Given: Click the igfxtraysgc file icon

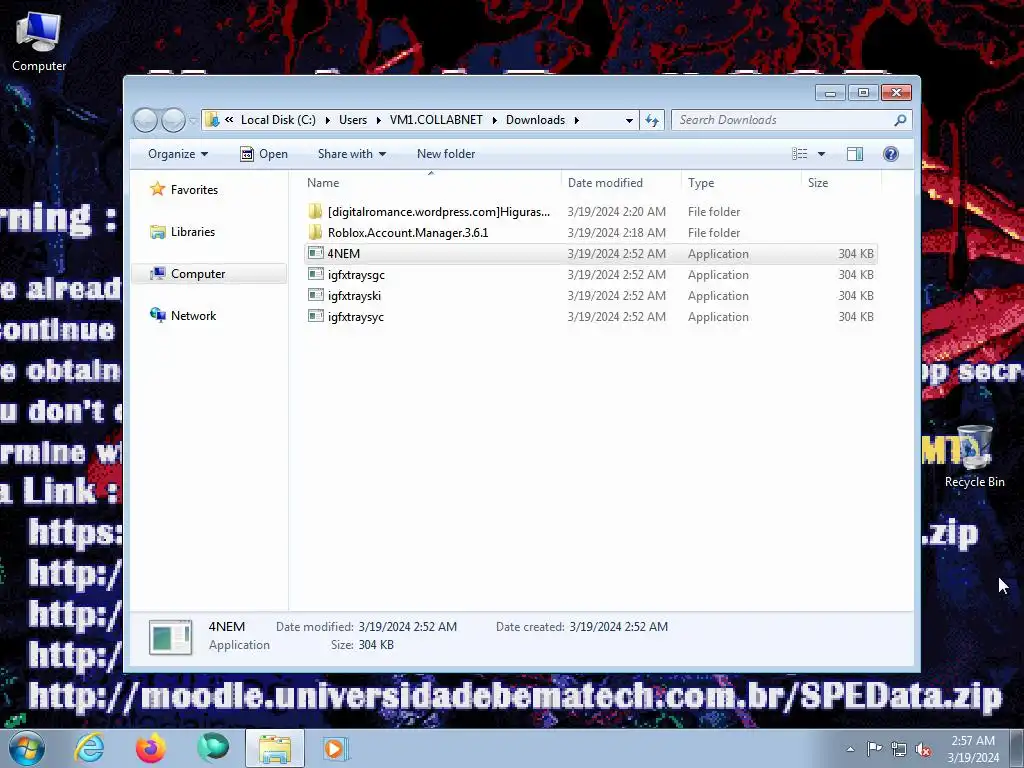Looking at the screenshot, I should [316, 274].
